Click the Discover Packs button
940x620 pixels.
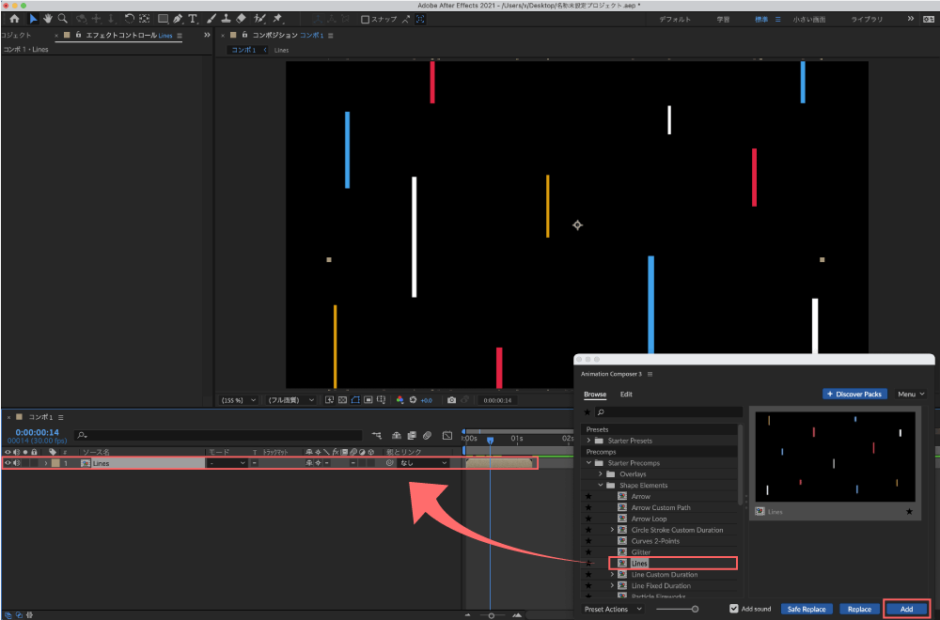854,394
